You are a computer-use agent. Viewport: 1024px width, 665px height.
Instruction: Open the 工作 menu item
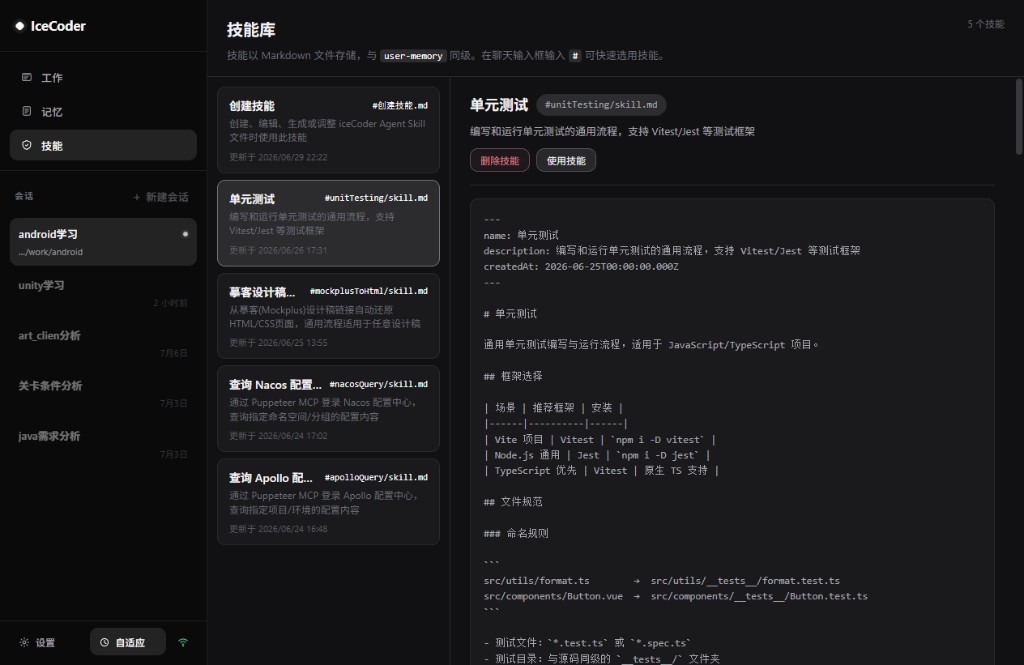click(x=103, y=78)
